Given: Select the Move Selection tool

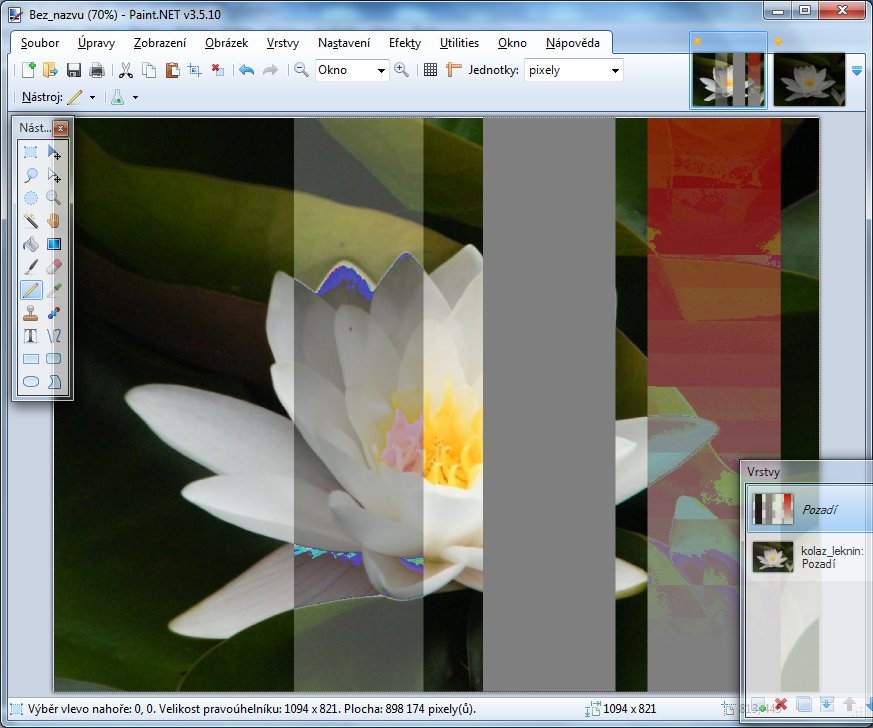Looking at the screenshot, I should click(x=54, y=175).
